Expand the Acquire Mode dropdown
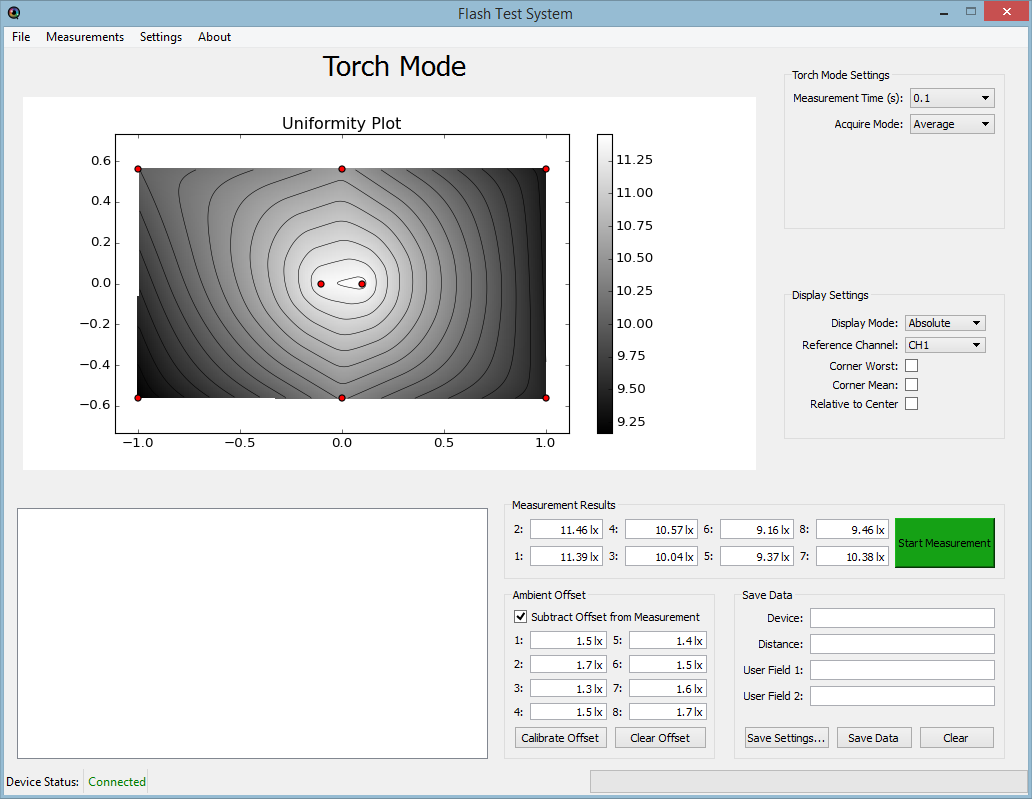This screenshot has height=799, width=1032. coord(952,124)
